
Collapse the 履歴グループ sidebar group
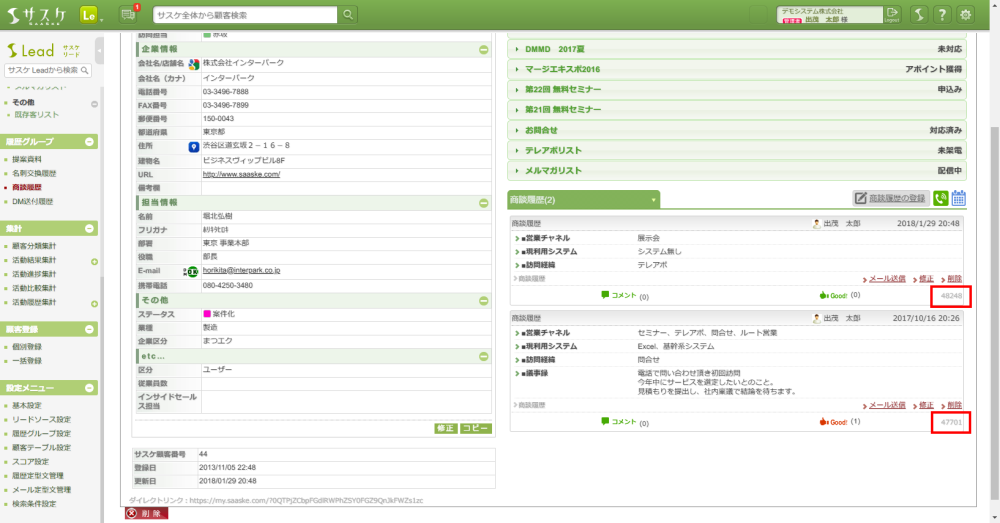tap(90, 142)
